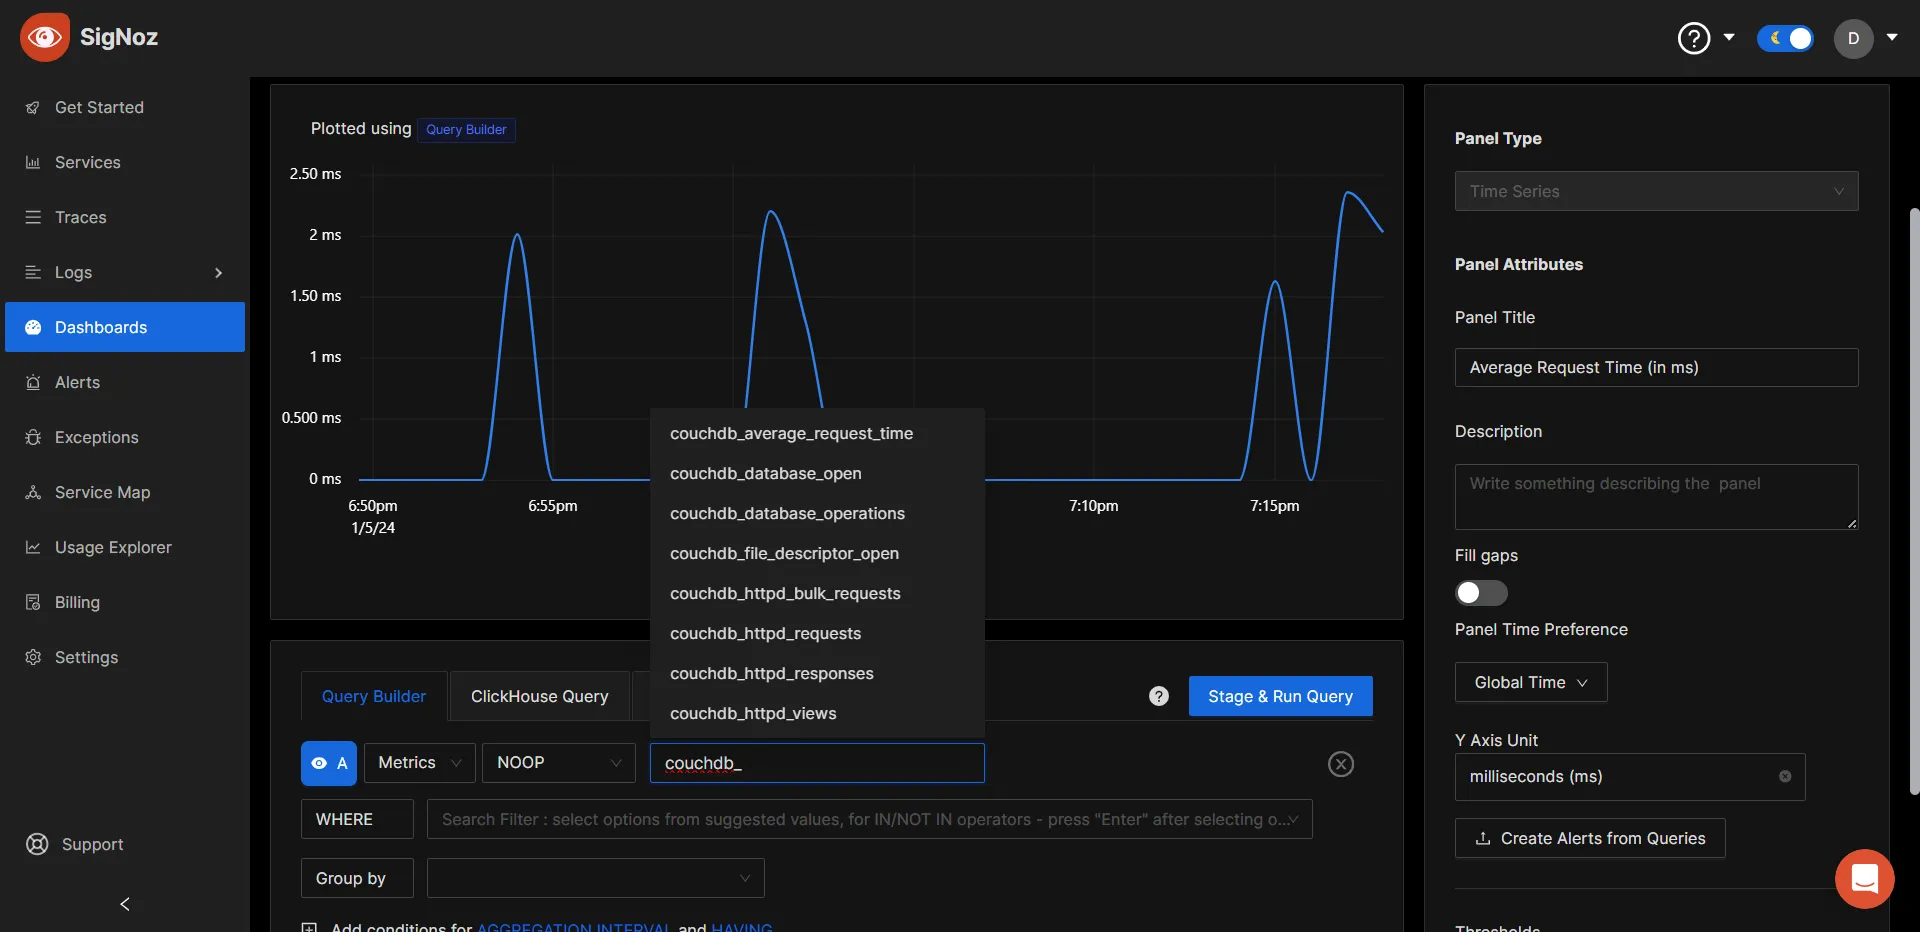This screenshot has width=1920, height=932.
Task: Switch to the Query Builder tab
Action: (x=374, y=696)
